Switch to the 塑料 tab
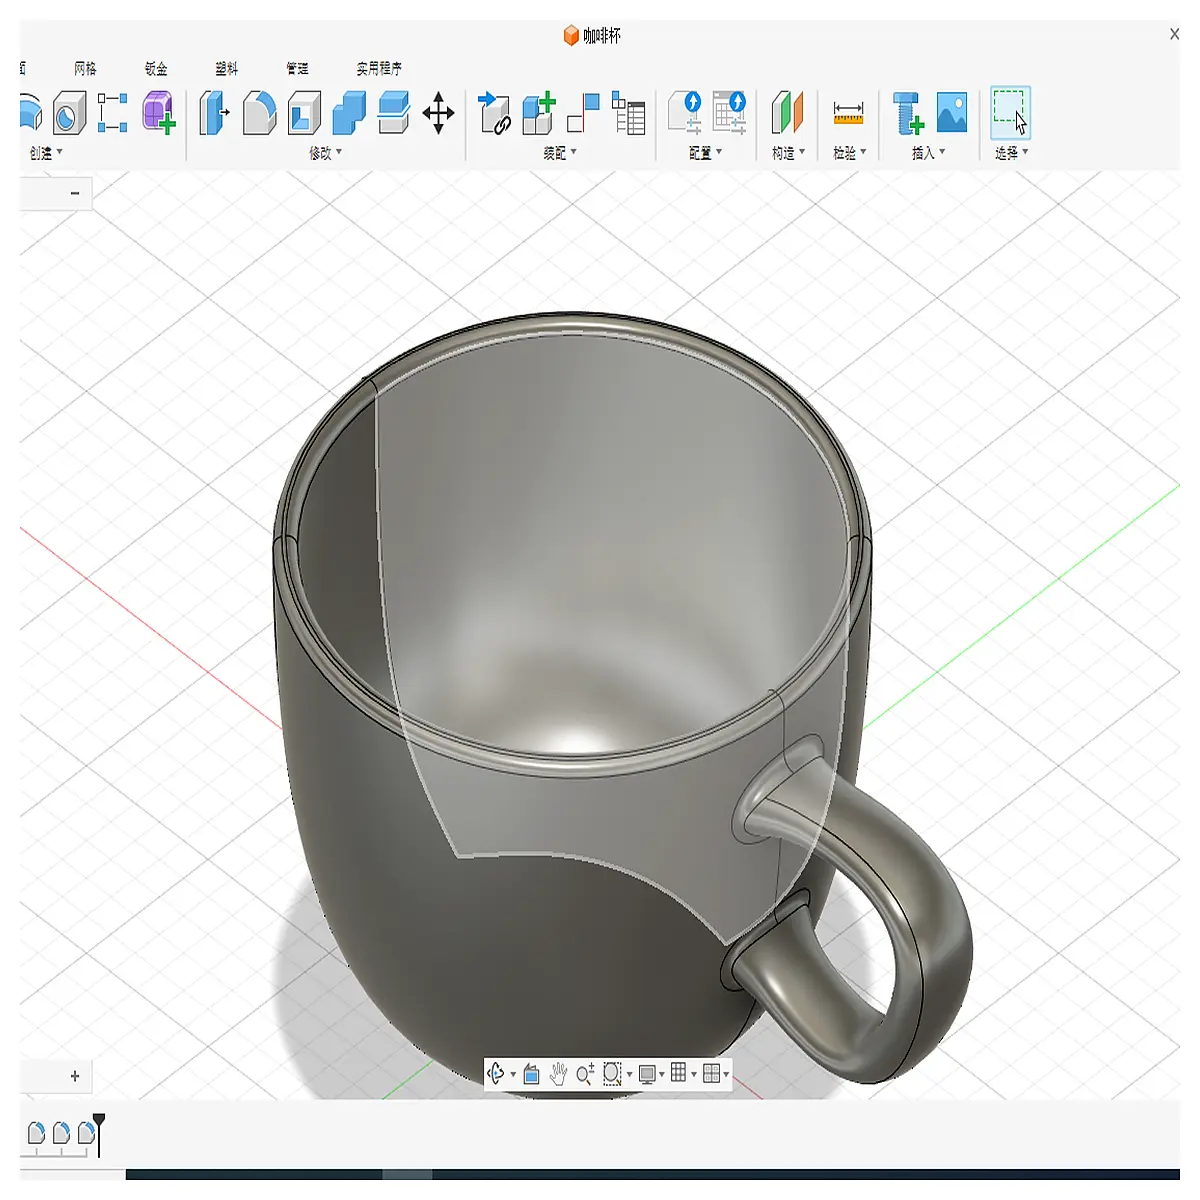Image resolution: width=1200 pixels, height=1200 pixels. pos(227,68)
